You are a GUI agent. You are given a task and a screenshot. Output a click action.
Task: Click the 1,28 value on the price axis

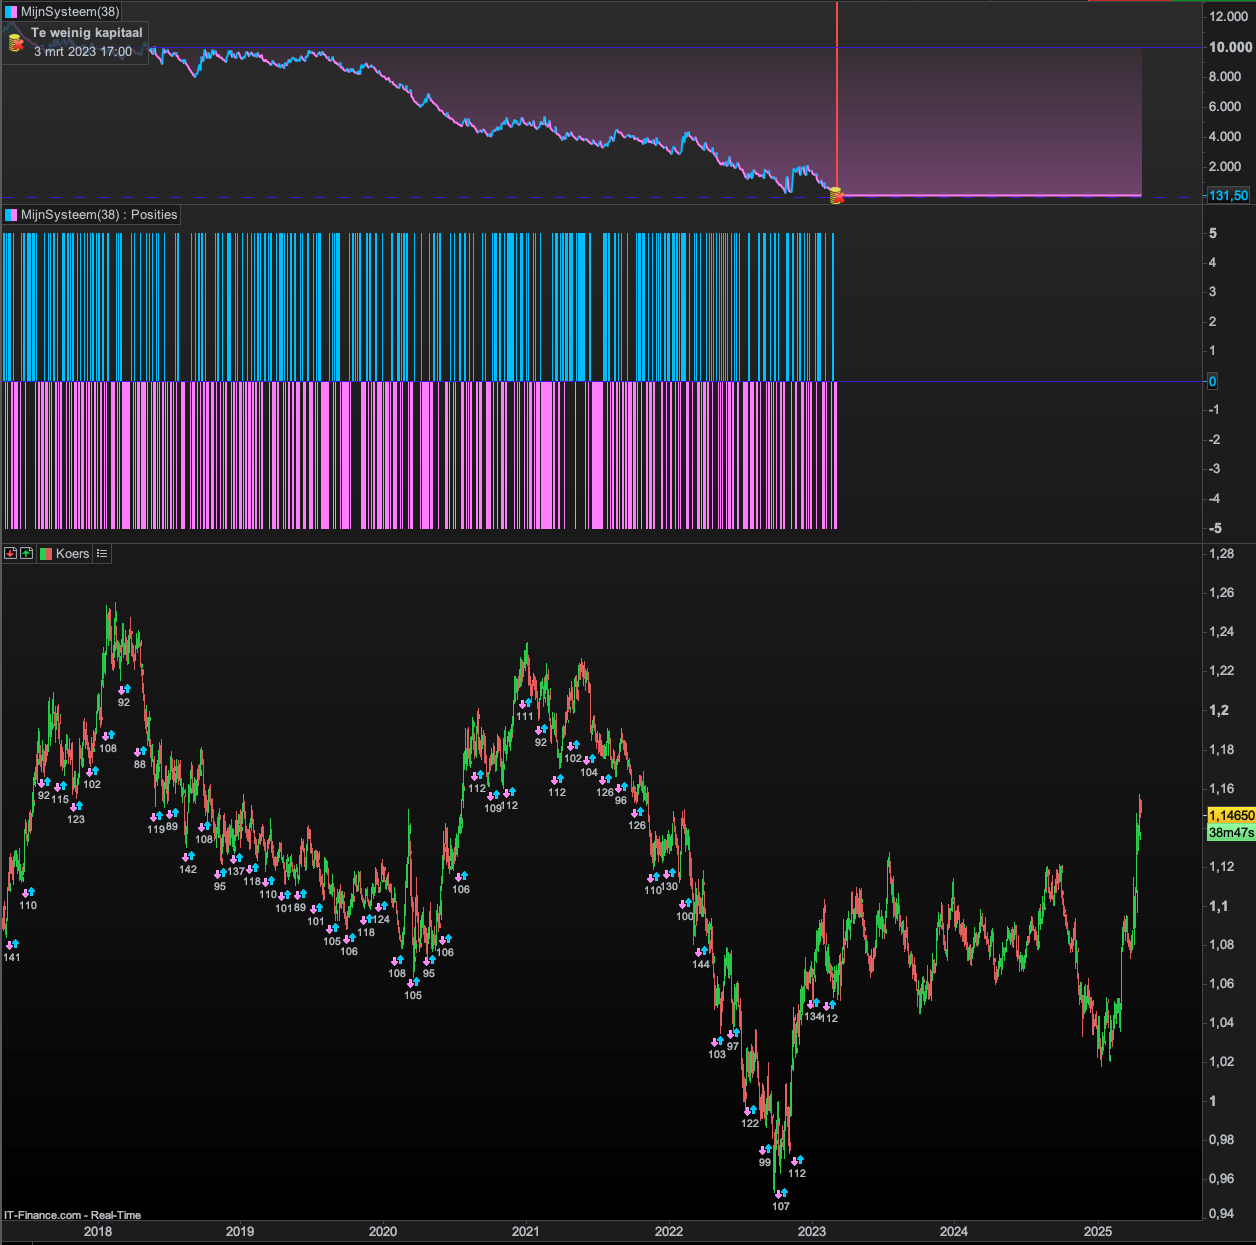point(1221,553)
